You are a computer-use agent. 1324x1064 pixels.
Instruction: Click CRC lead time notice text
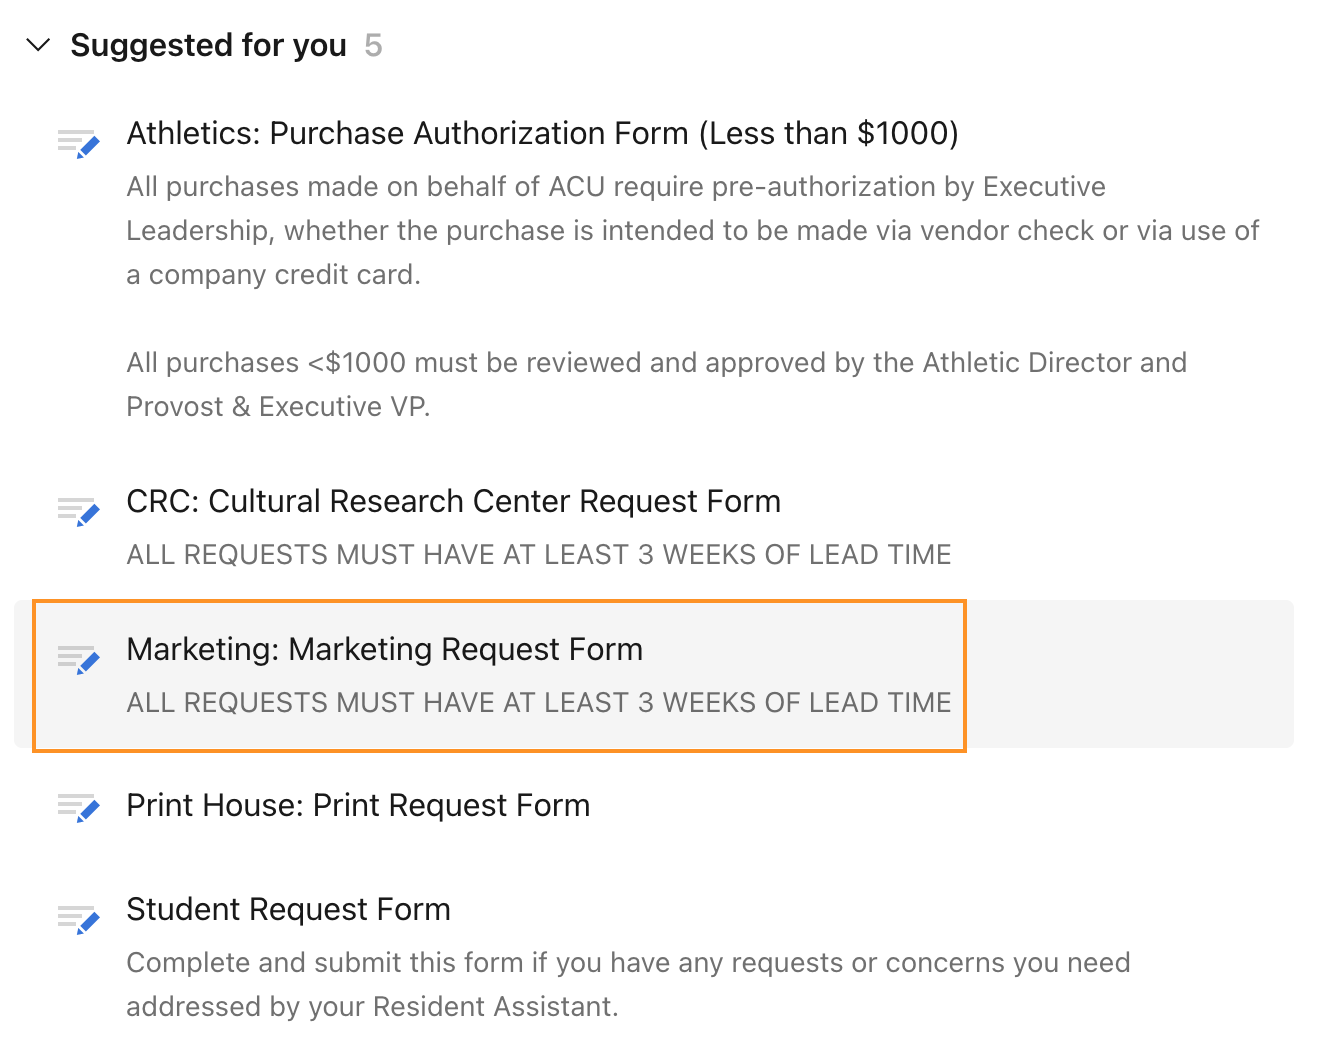pyautogui.click(x=538, y=554)
